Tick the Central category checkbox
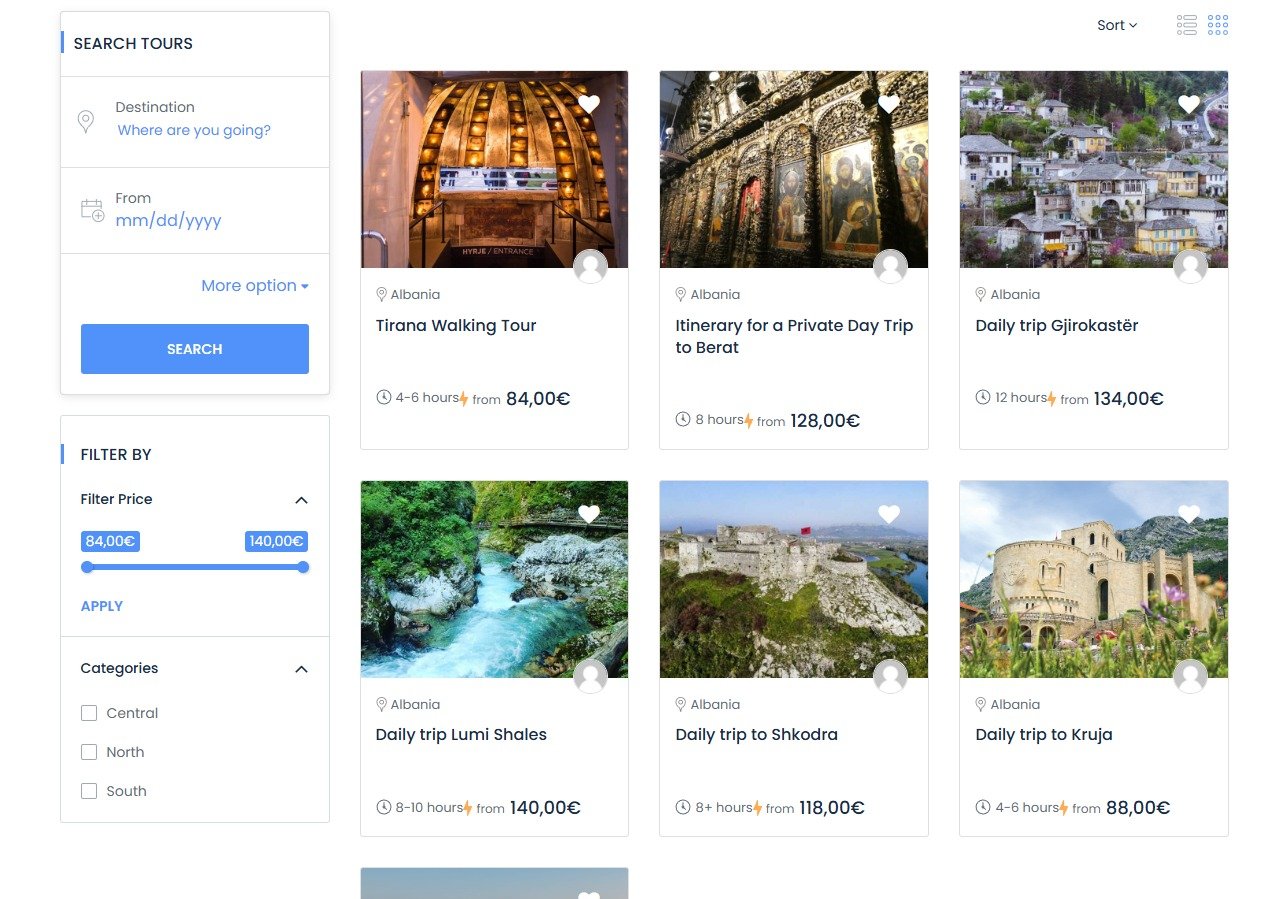 coord(89,713)
